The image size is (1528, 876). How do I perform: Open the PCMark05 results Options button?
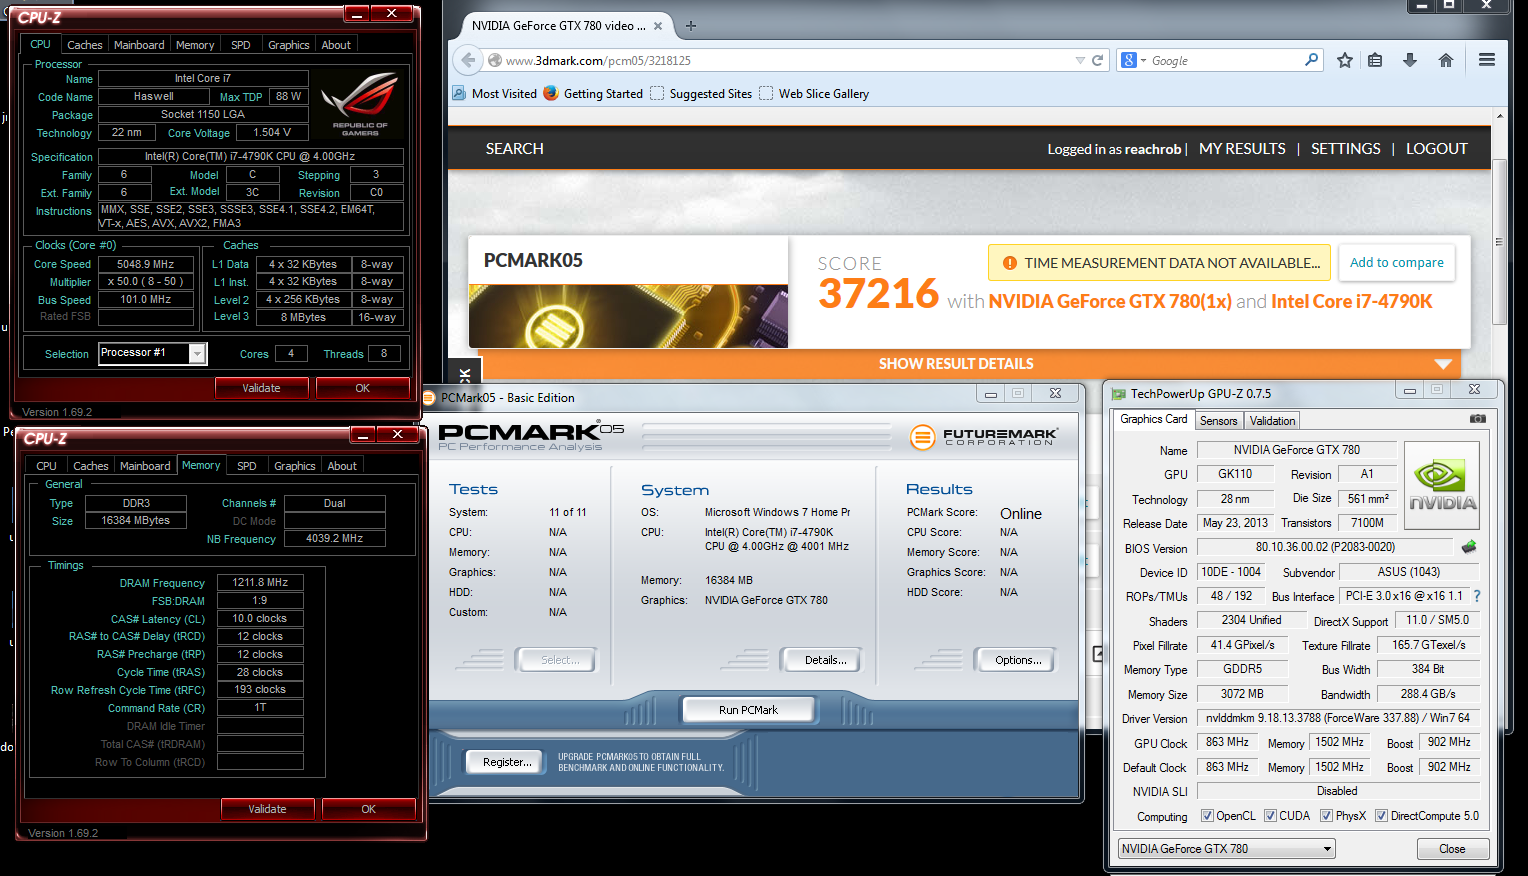coord(1018,660)
